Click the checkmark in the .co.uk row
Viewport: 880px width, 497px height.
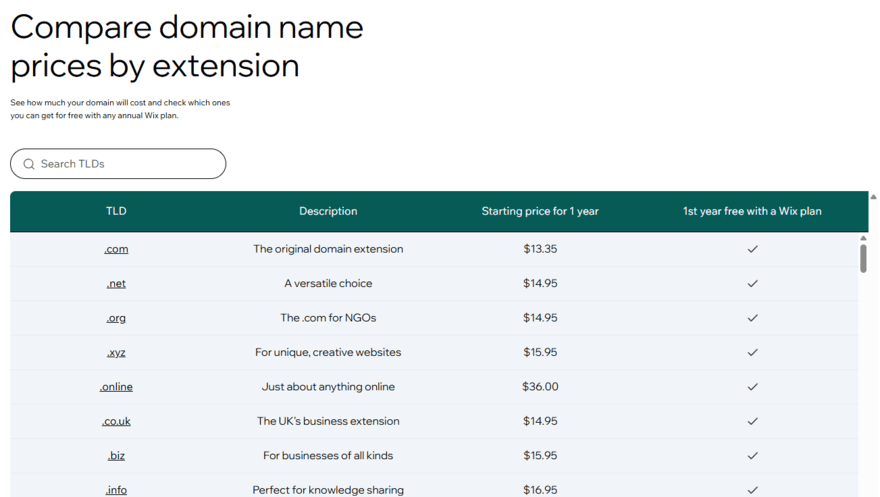pos(753,421)
